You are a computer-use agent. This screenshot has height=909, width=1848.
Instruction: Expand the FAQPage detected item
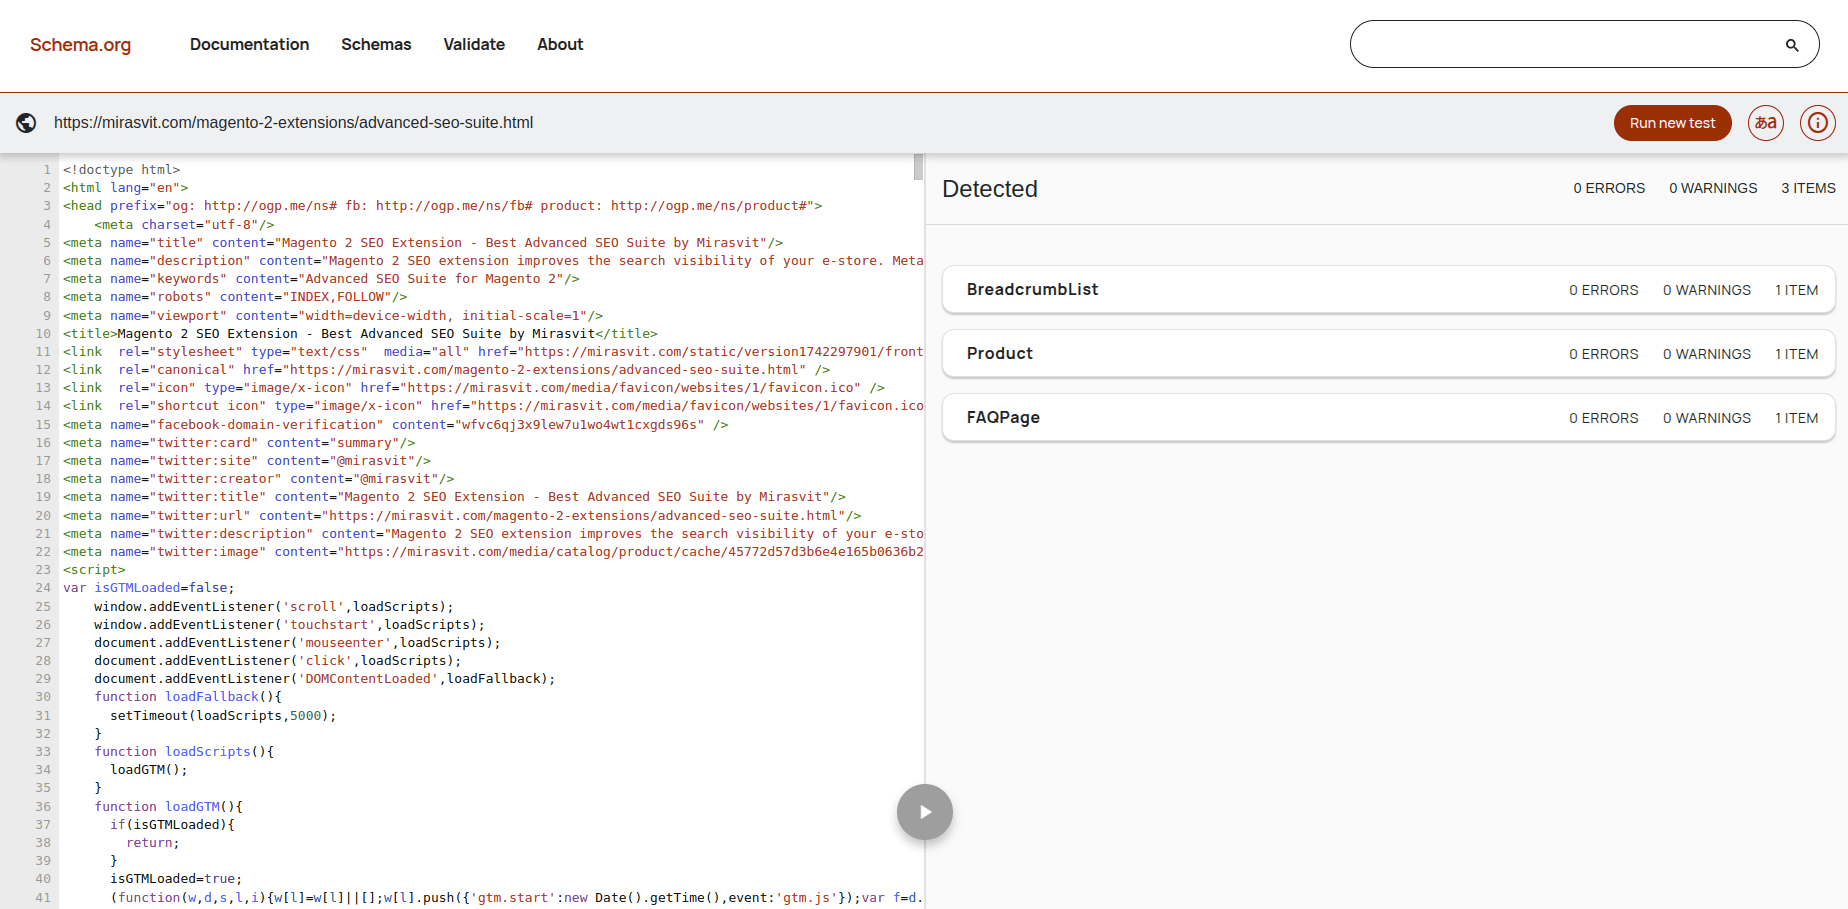coord(1002,417)
